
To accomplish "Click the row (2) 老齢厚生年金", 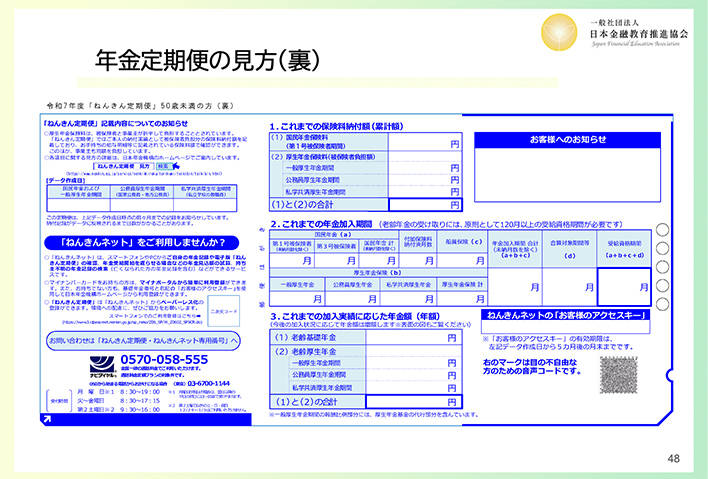I will pos(365,351).
